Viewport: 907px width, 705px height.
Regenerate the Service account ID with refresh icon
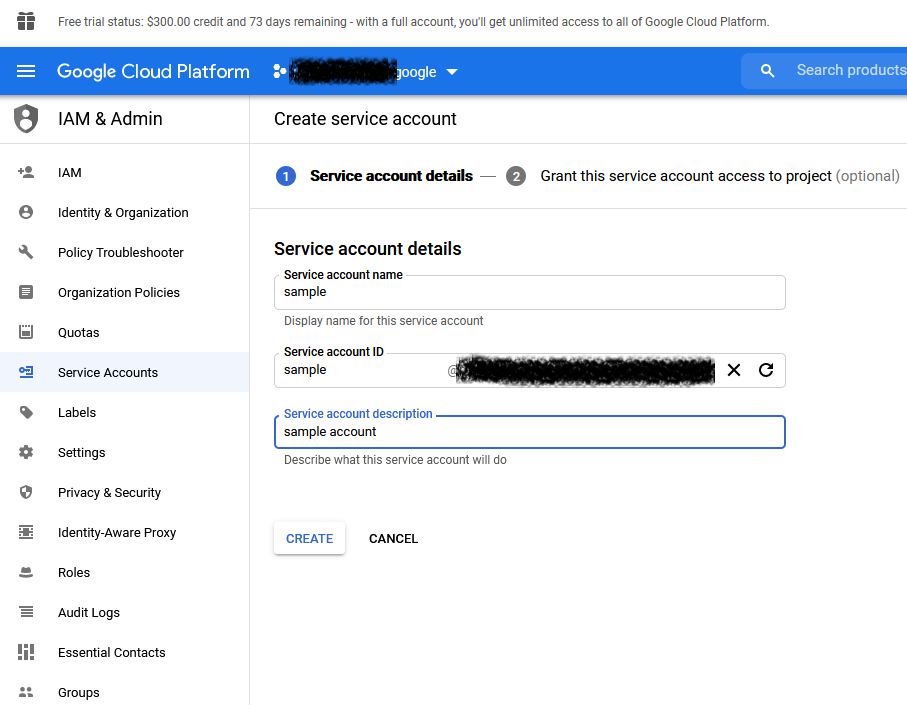pyautogui.click(x=766, y=370)
